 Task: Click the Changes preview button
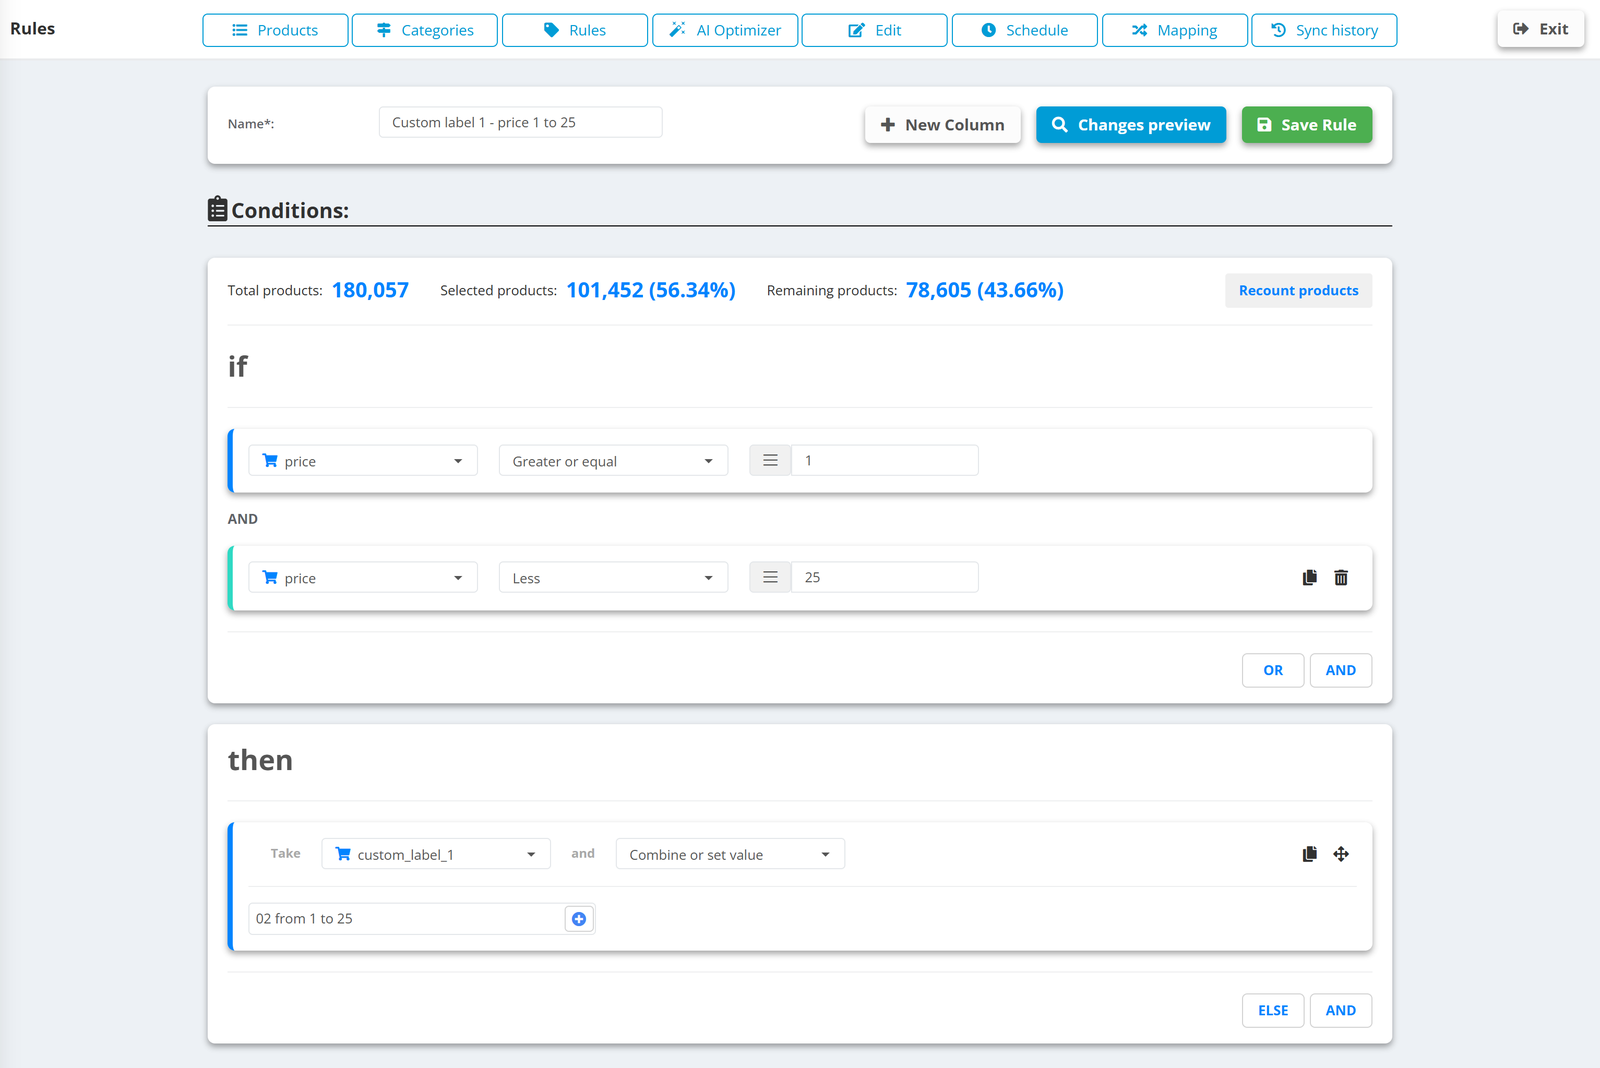pos(1131,125)
